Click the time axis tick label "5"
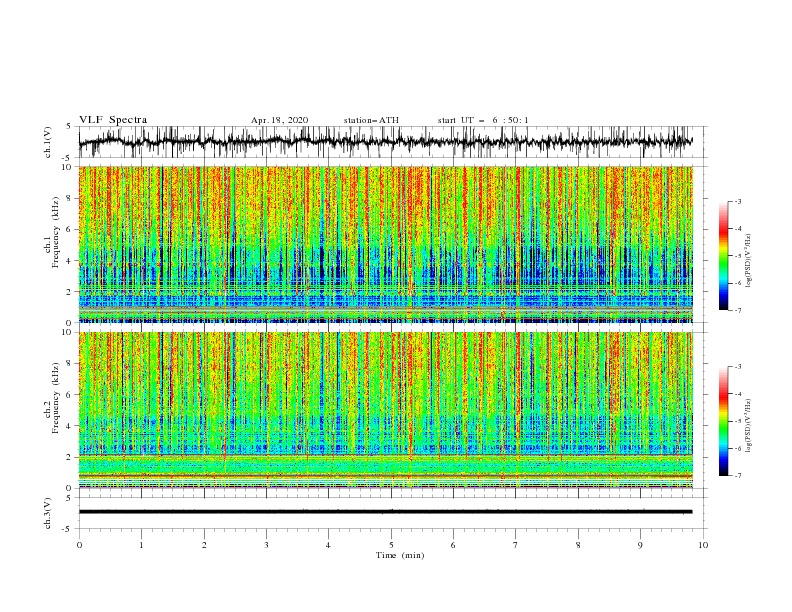The image size is (792, 612). click(391, 545)
